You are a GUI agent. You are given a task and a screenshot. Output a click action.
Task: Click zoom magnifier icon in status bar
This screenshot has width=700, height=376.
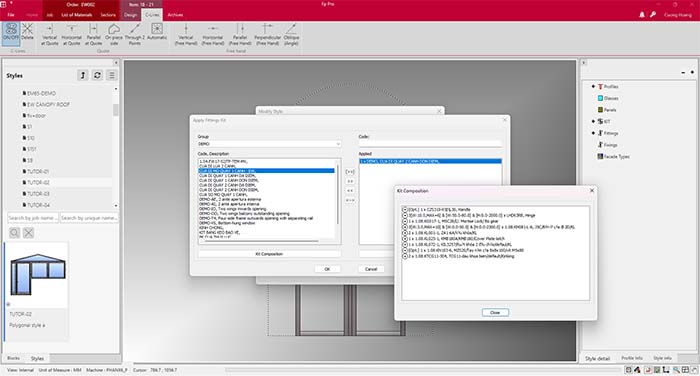coord(676,370)
